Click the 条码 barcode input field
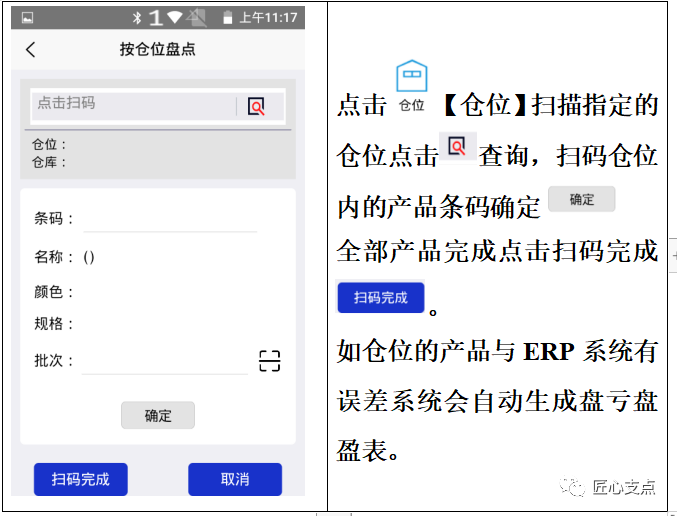Viewport: 677px width, 516px height. coord(170,219)
